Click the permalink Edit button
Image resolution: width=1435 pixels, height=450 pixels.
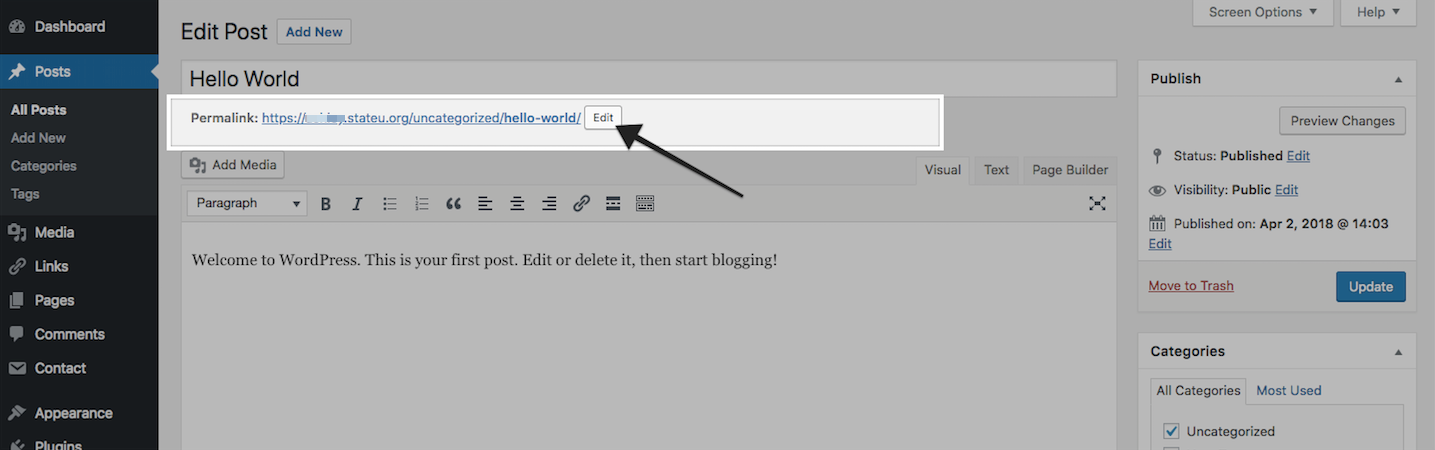pos(603,117)
